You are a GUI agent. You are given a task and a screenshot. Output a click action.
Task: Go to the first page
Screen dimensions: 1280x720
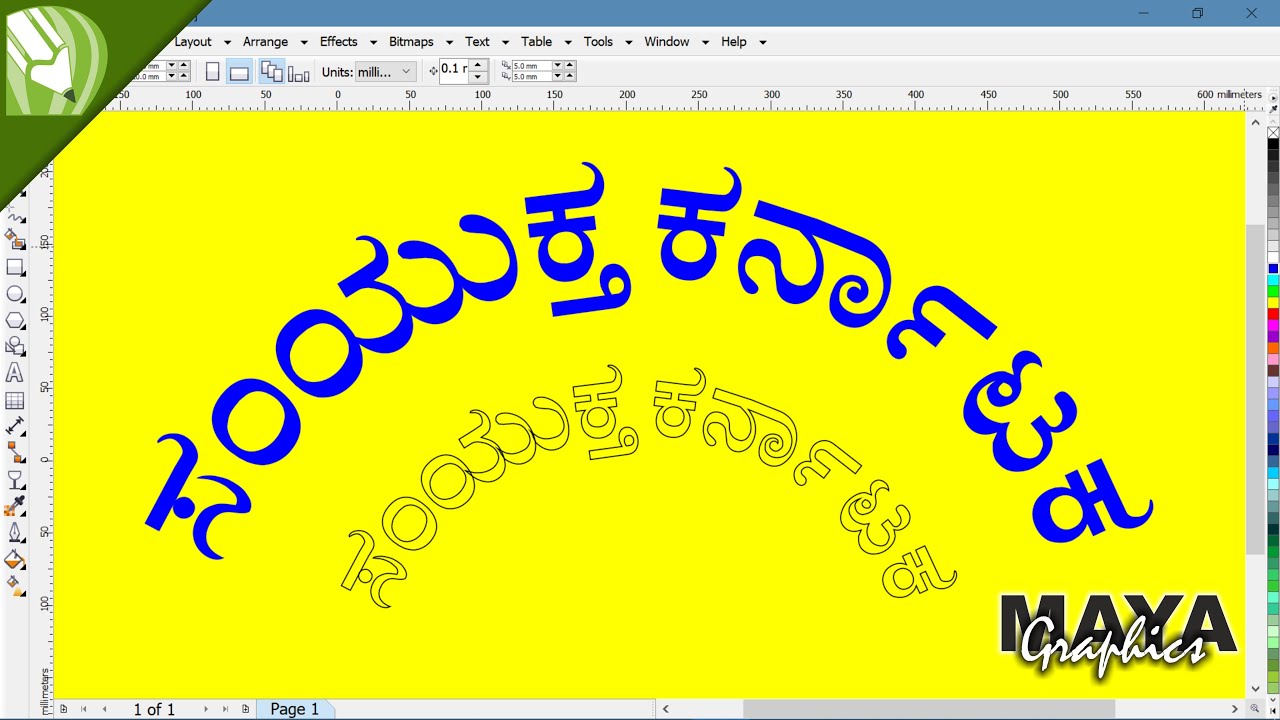(83, 709)
